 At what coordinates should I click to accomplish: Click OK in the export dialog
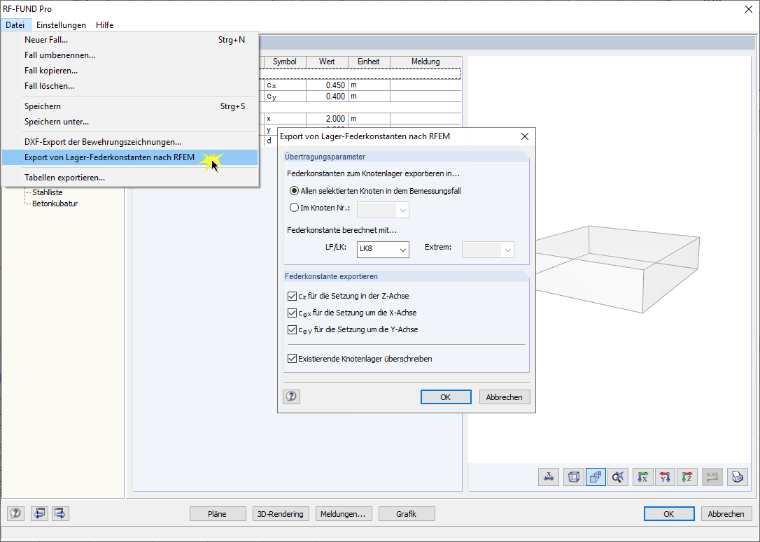tap(445, 397)
